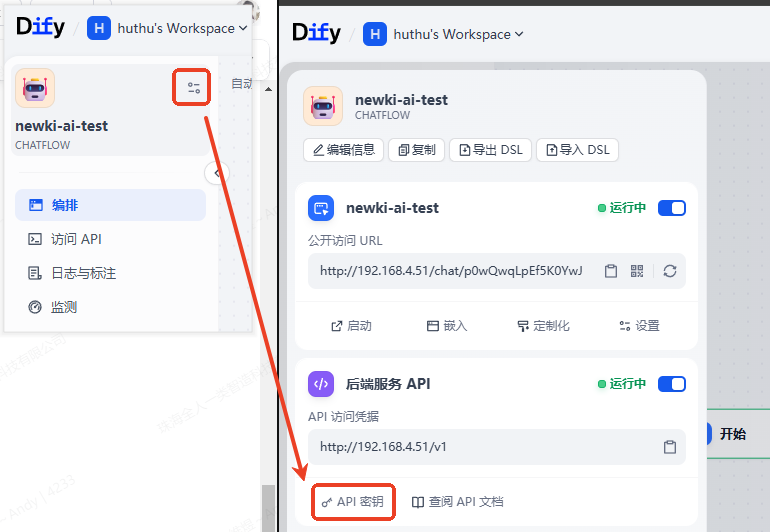
Task: Click the newki-ai-test title in right panel header
Action: [x=401, y=100]
